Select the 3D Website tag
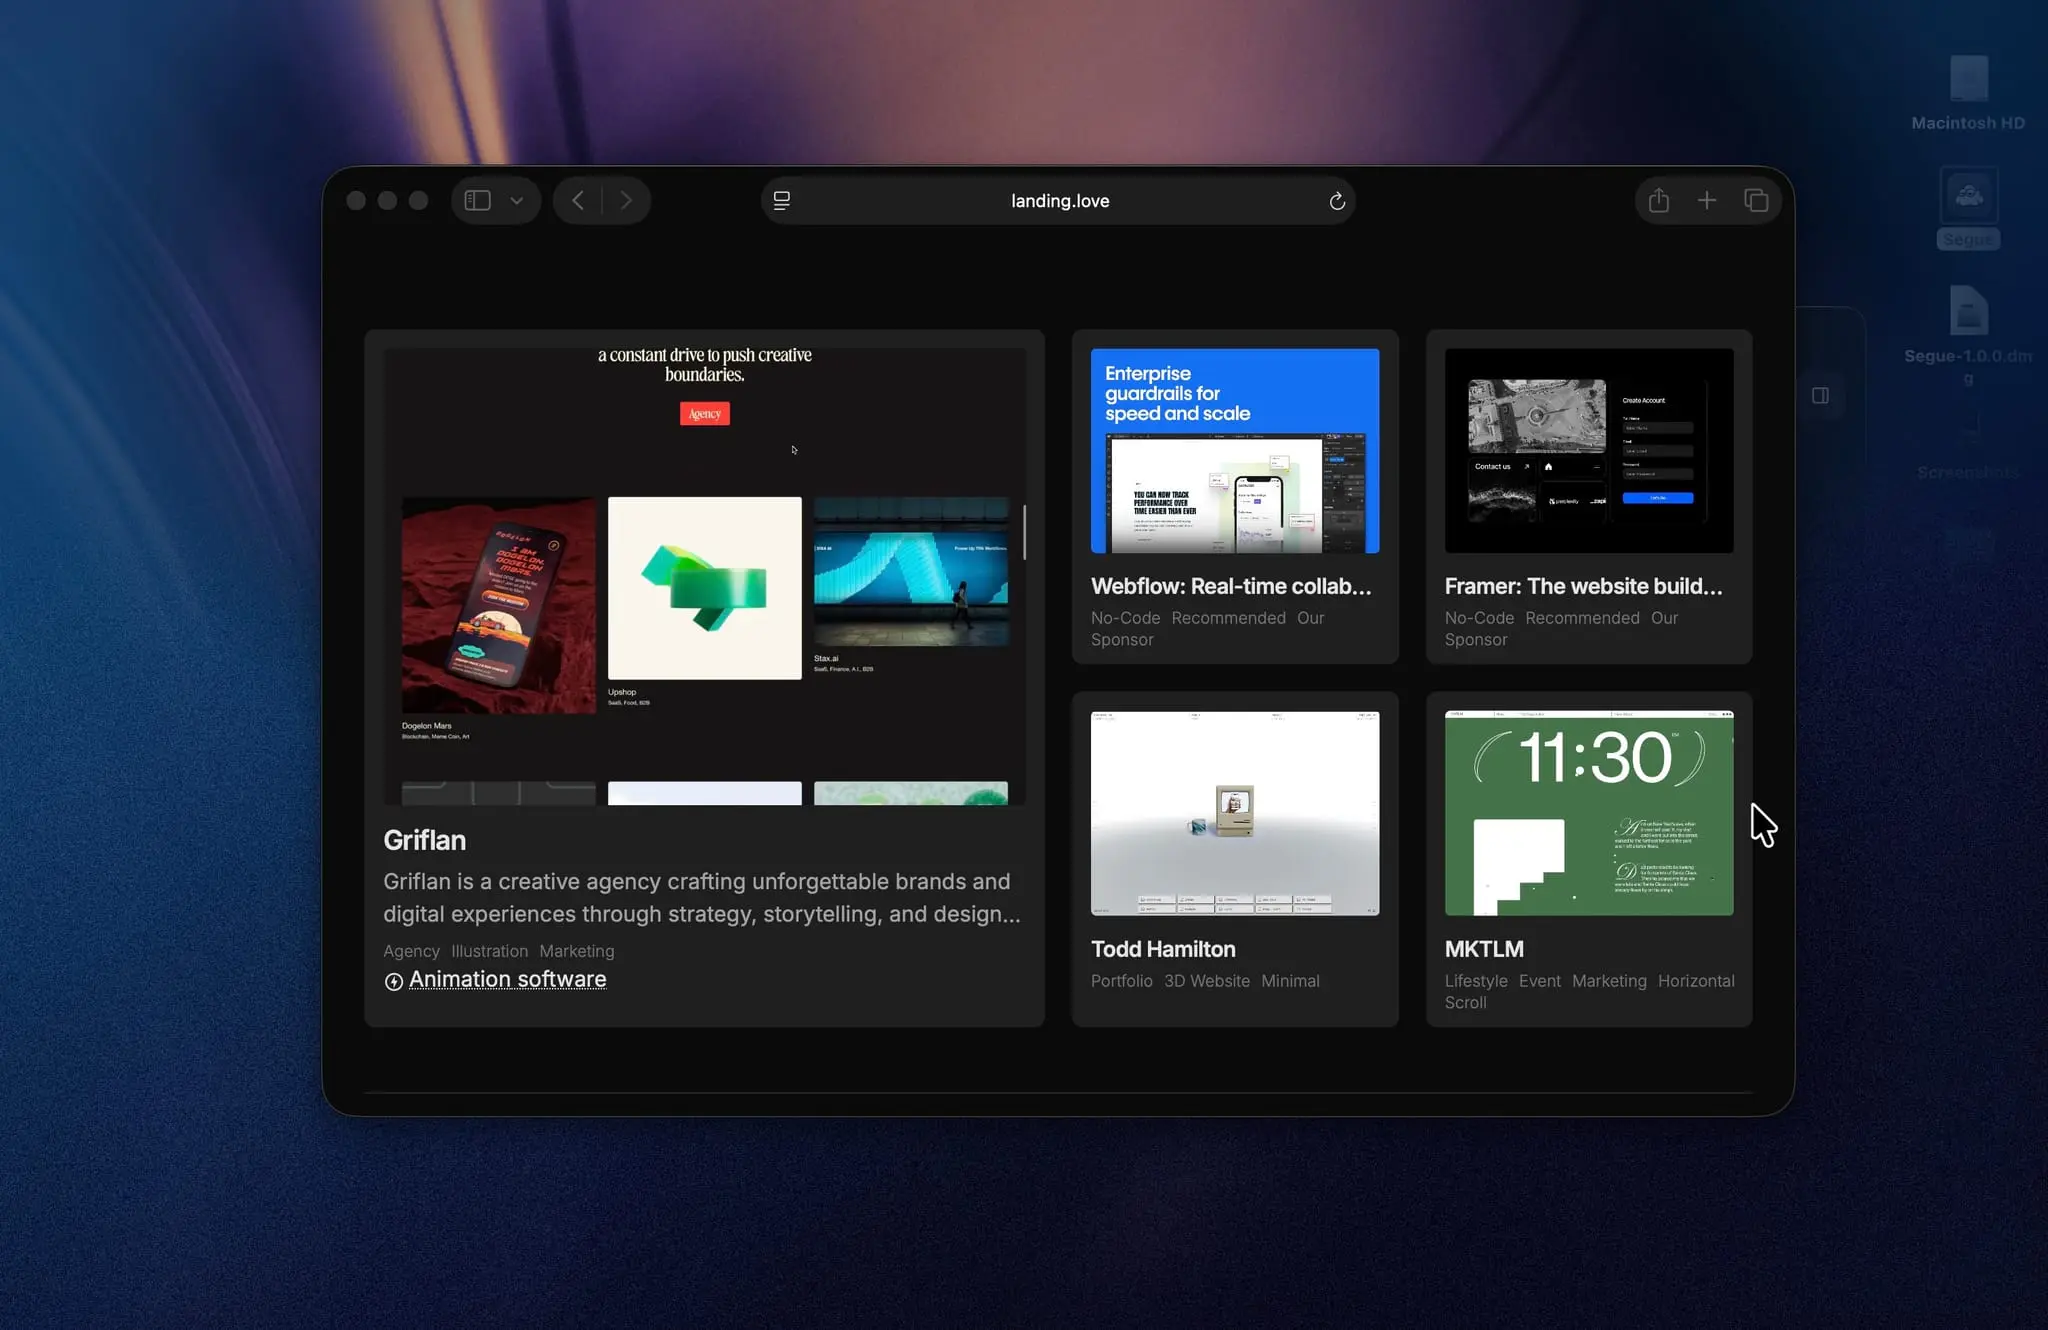This screenshot has height=1330, width=2048. click(1207, 981)
